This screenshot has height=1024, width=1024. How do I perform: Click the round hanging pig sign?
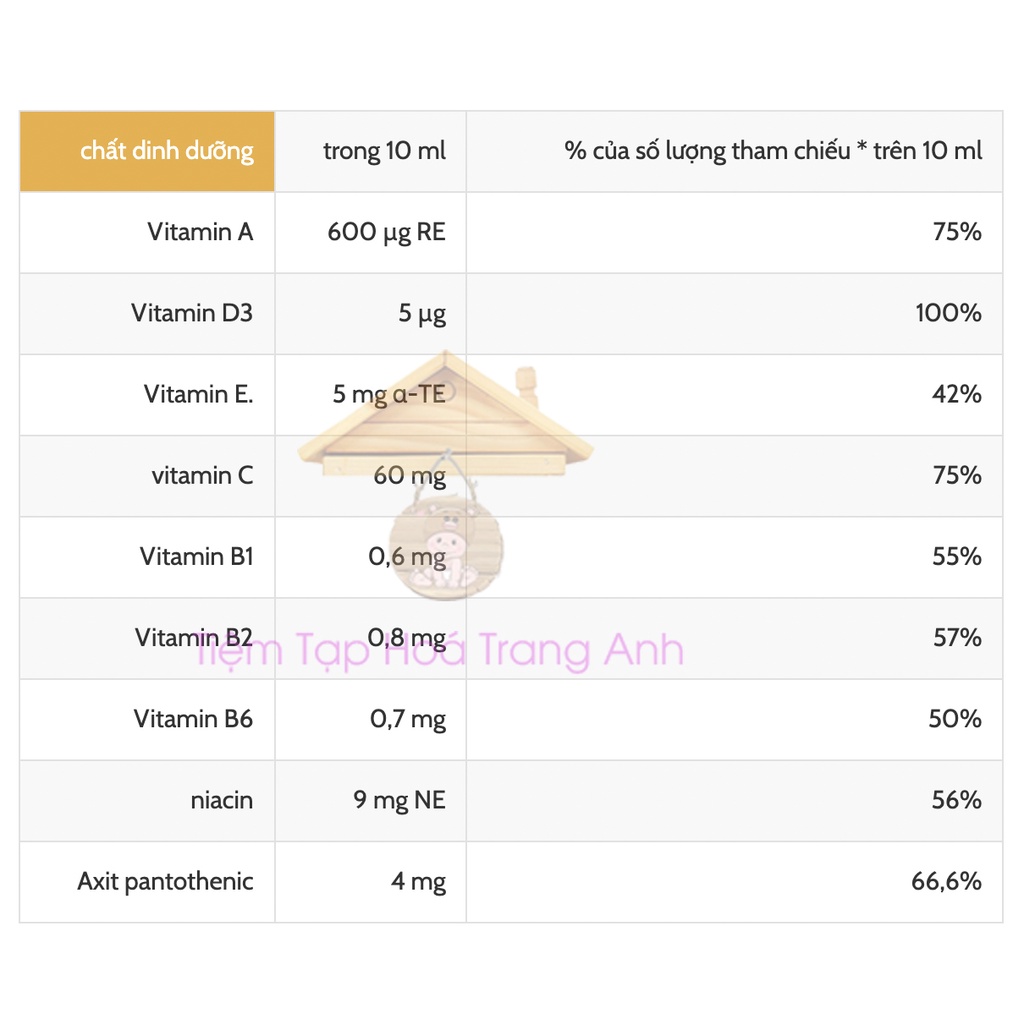click(x=446, y=547)
